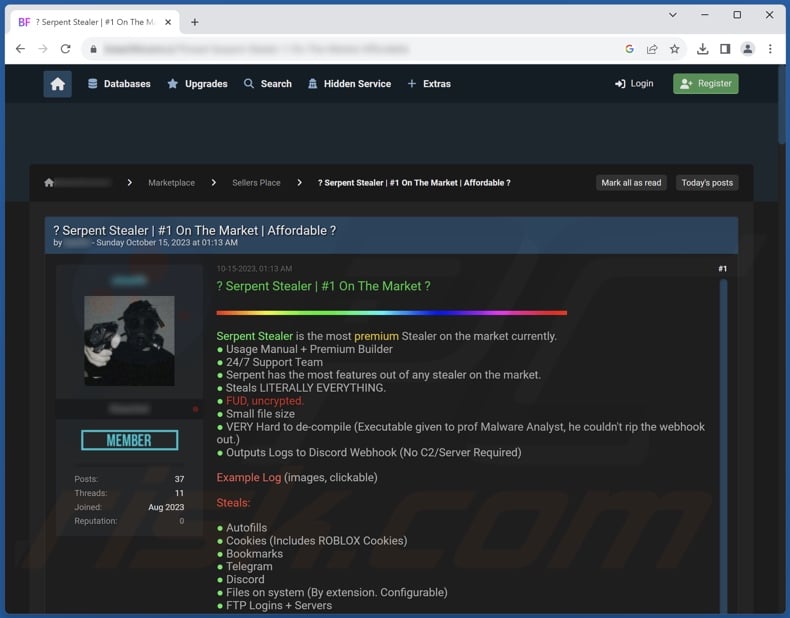This screenshot has height=618, width=790.
Task: Open the browser profile avatar
Action: (748, 49)
